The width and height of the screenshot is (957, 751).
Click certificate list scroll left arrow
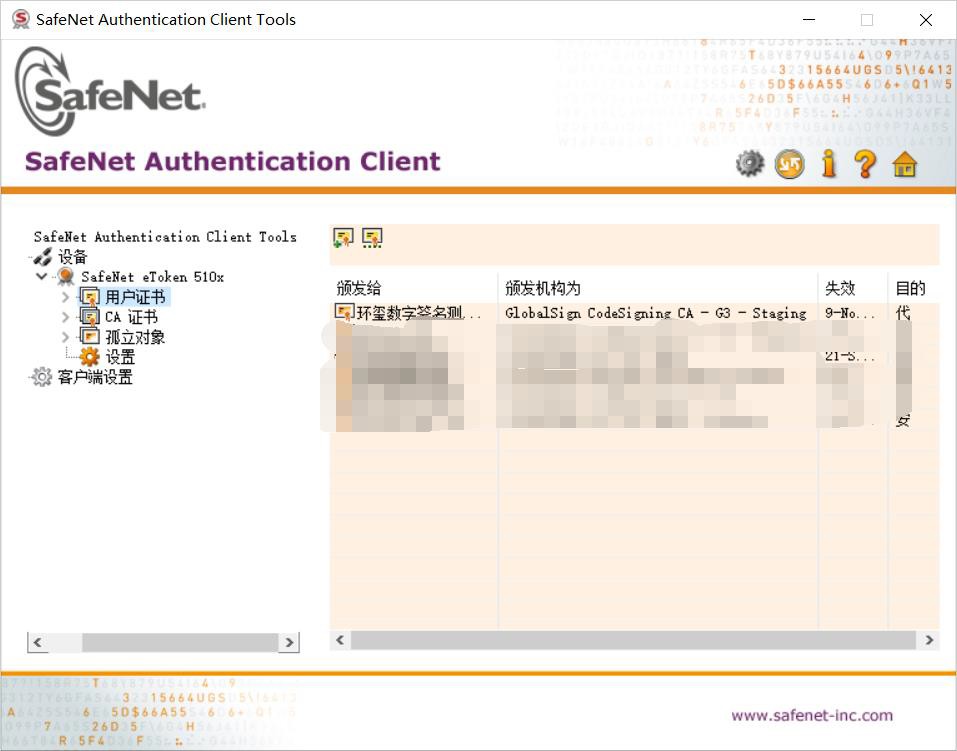pos(341,640)
